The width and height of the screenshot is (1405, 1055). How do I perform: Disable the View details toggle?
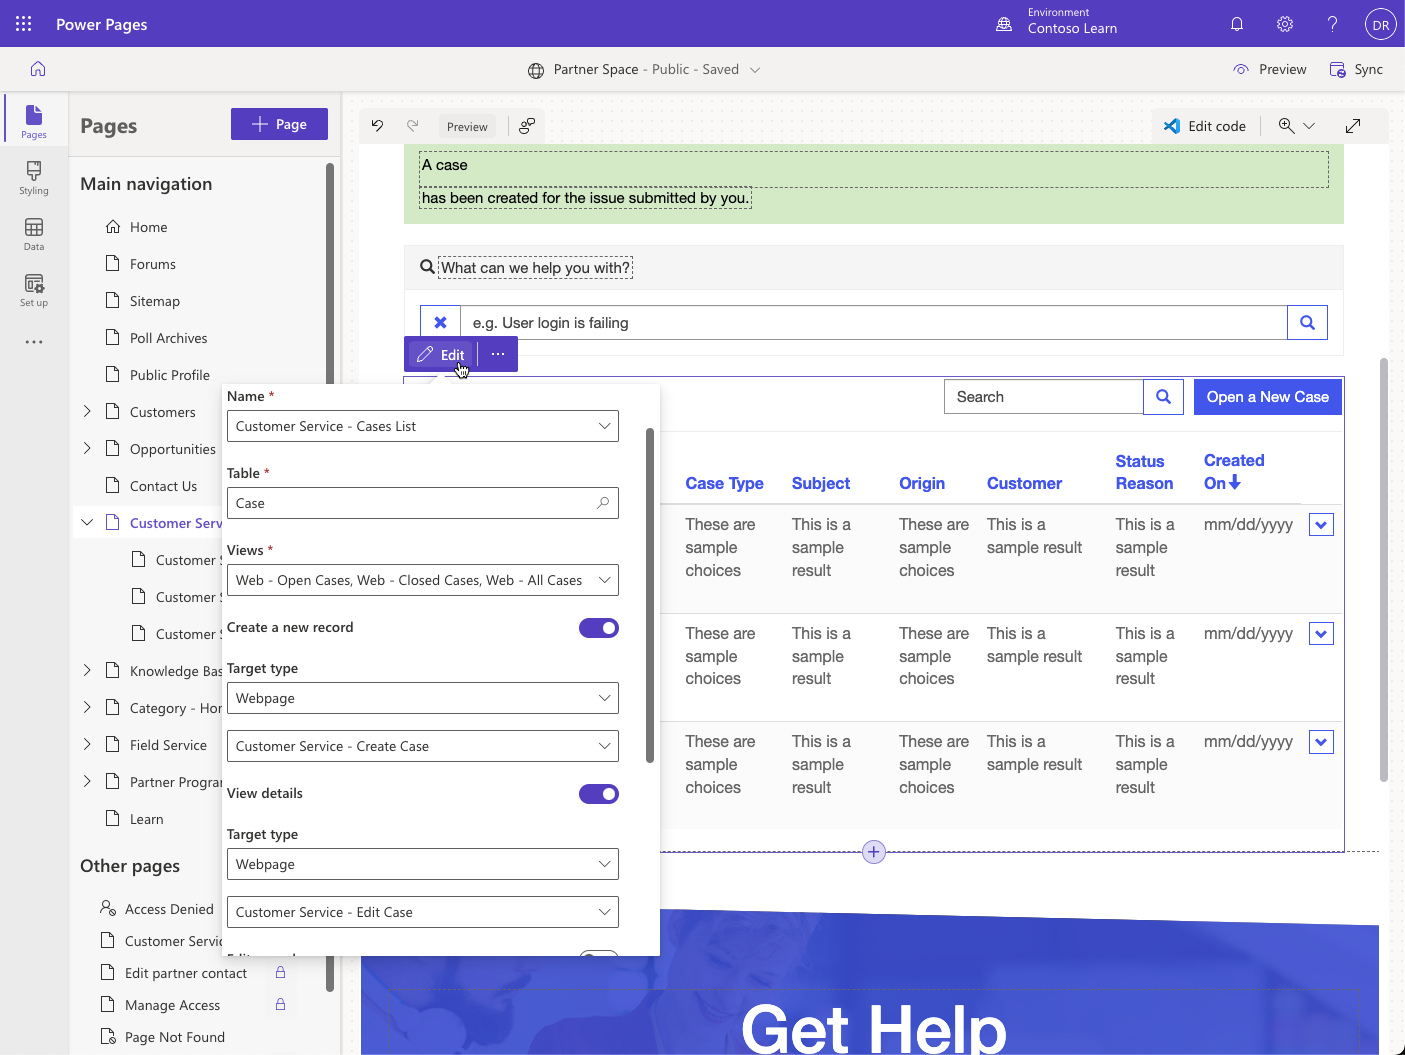pyautogui.click(x=598, y=793)
